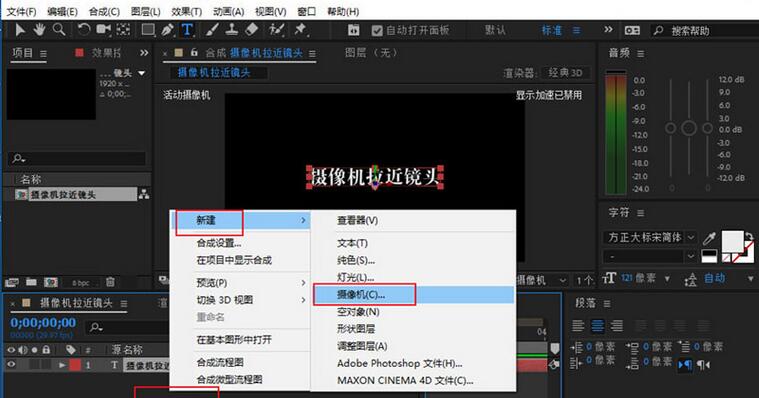Select the Pan Behind anchor point tool
The image size is (759, 398).
click(123, 30)
